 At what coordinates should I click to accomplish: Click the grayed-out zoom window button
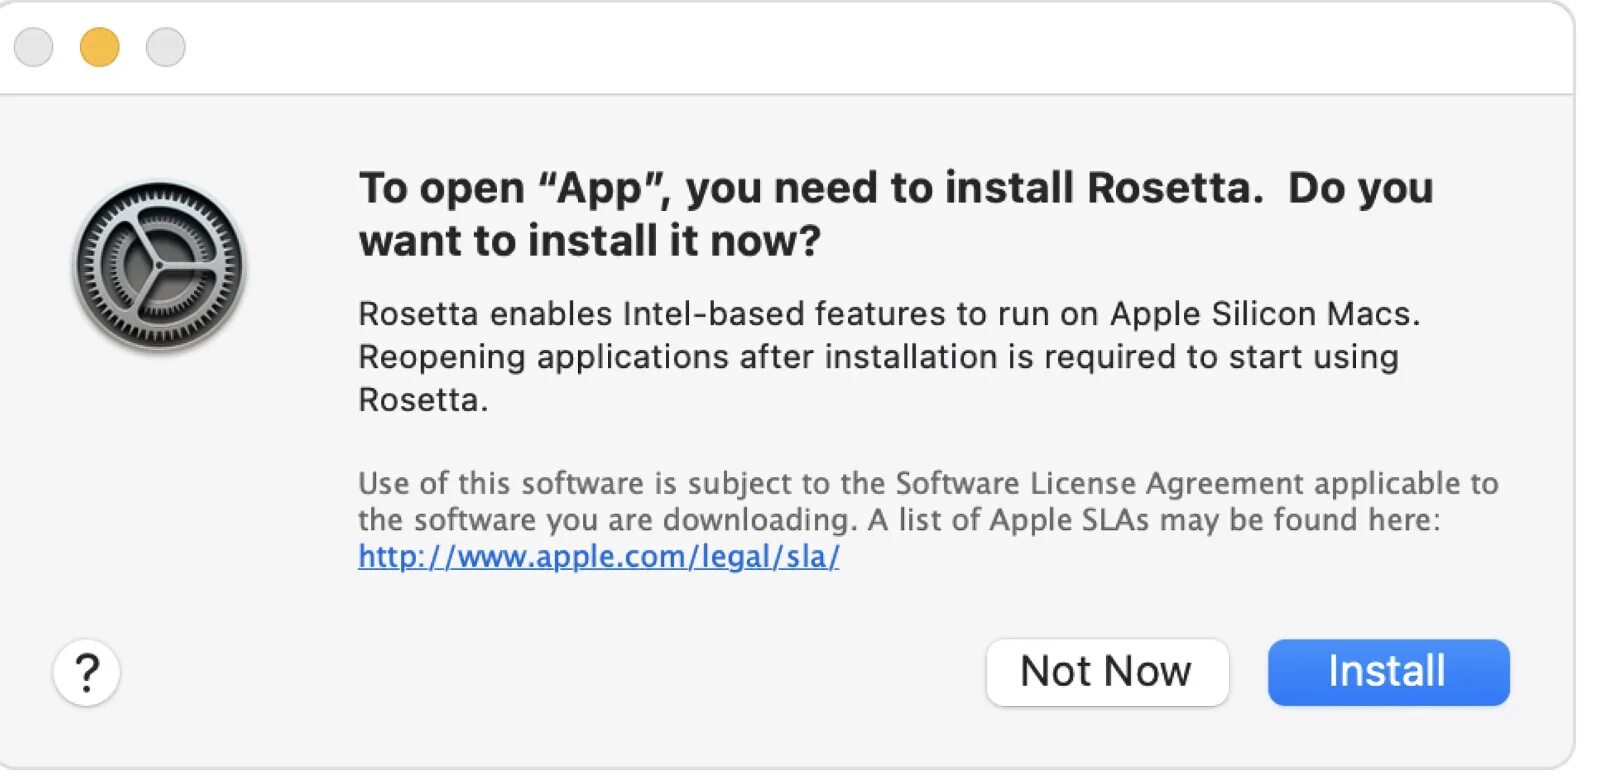[166, 47]
